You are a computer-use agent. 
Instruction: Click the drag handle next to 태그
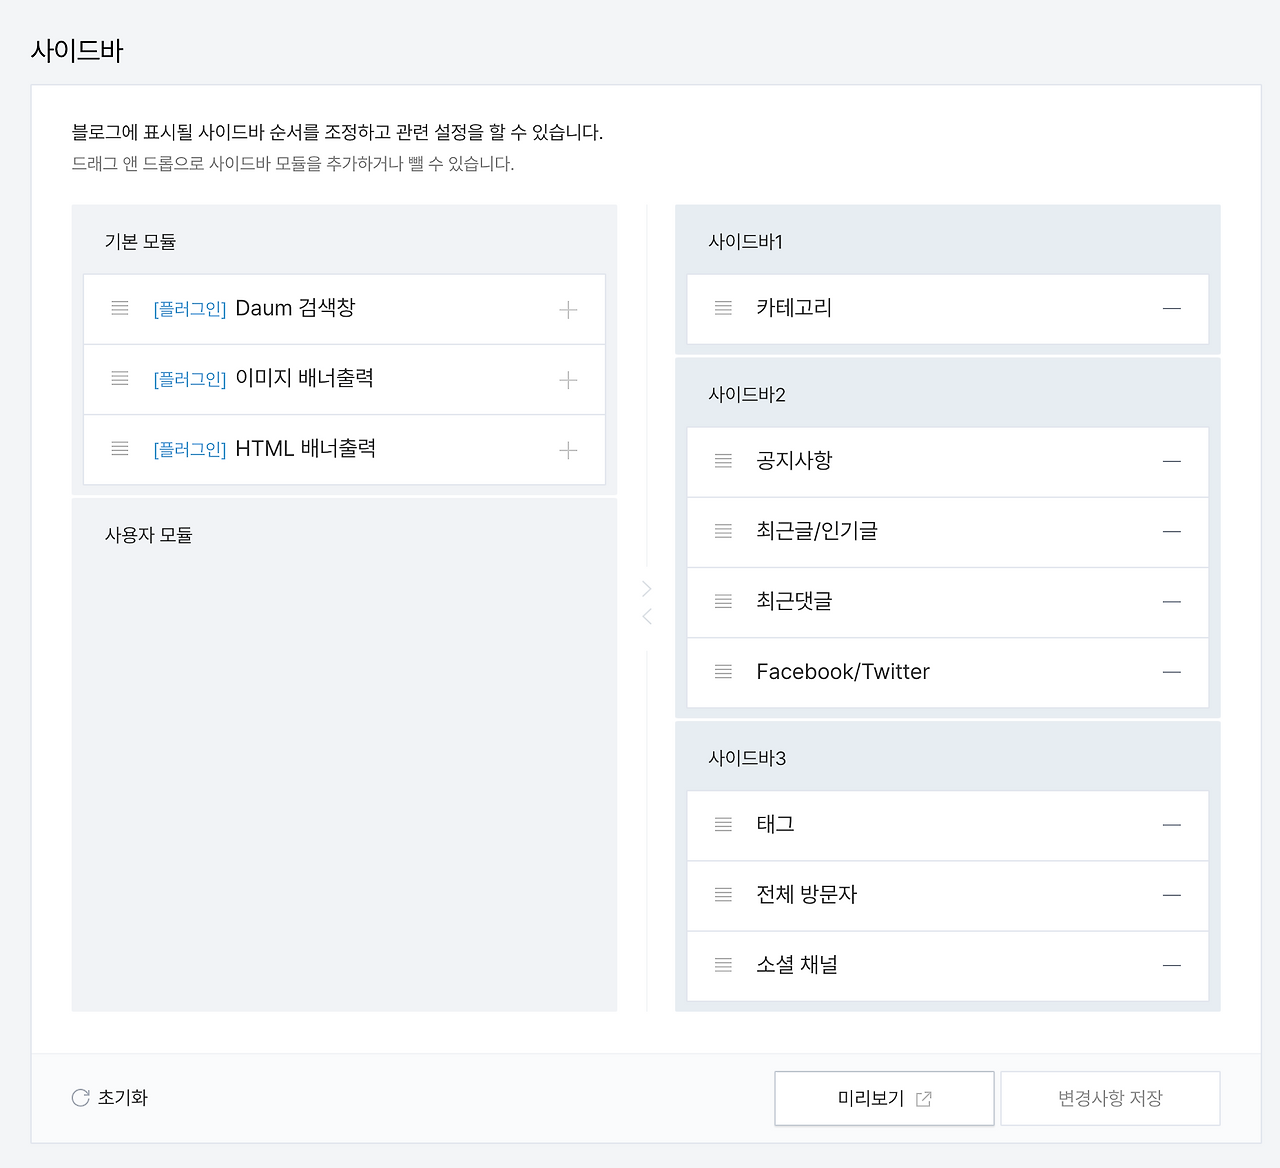pos(723,825)
